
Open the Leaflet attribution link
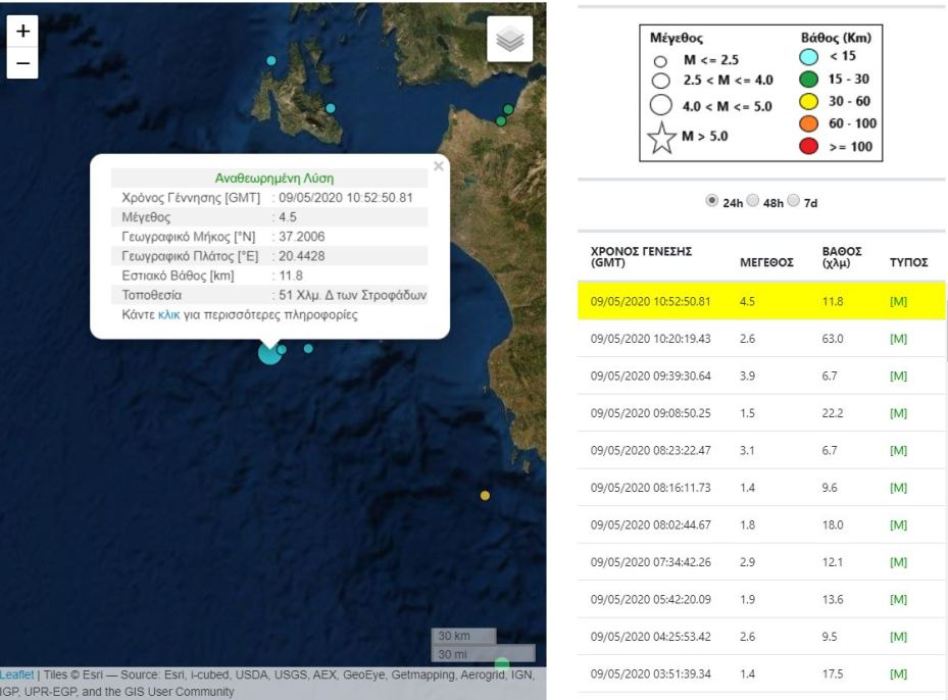point(17,675)
